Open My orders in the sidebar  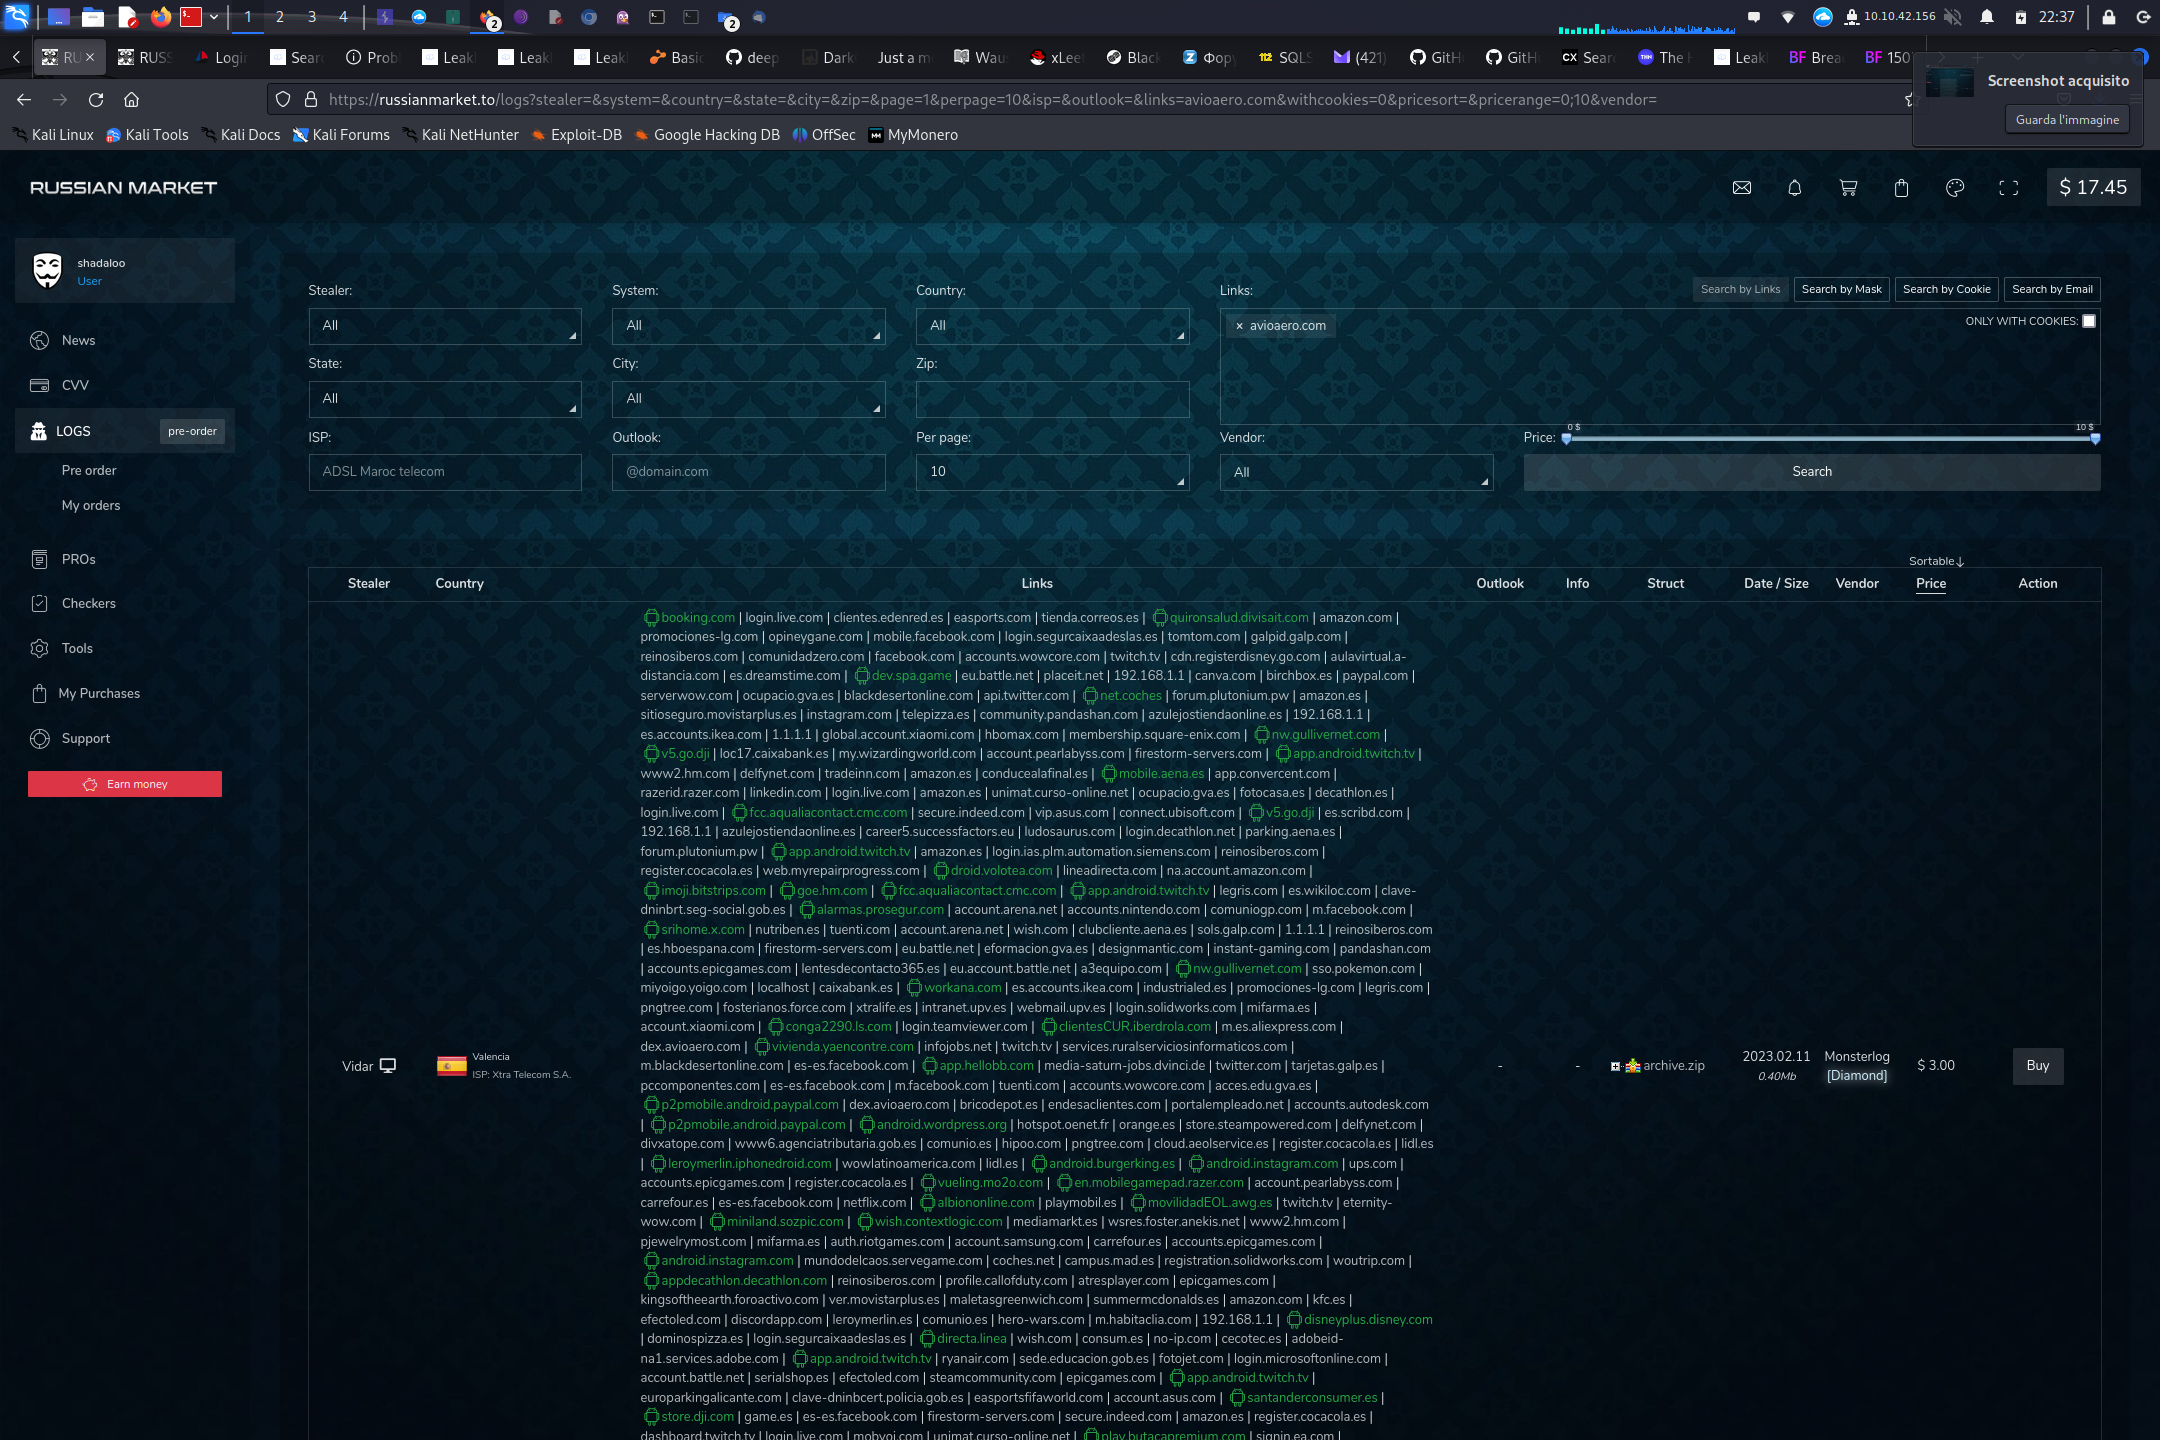[x=91, y=506]
